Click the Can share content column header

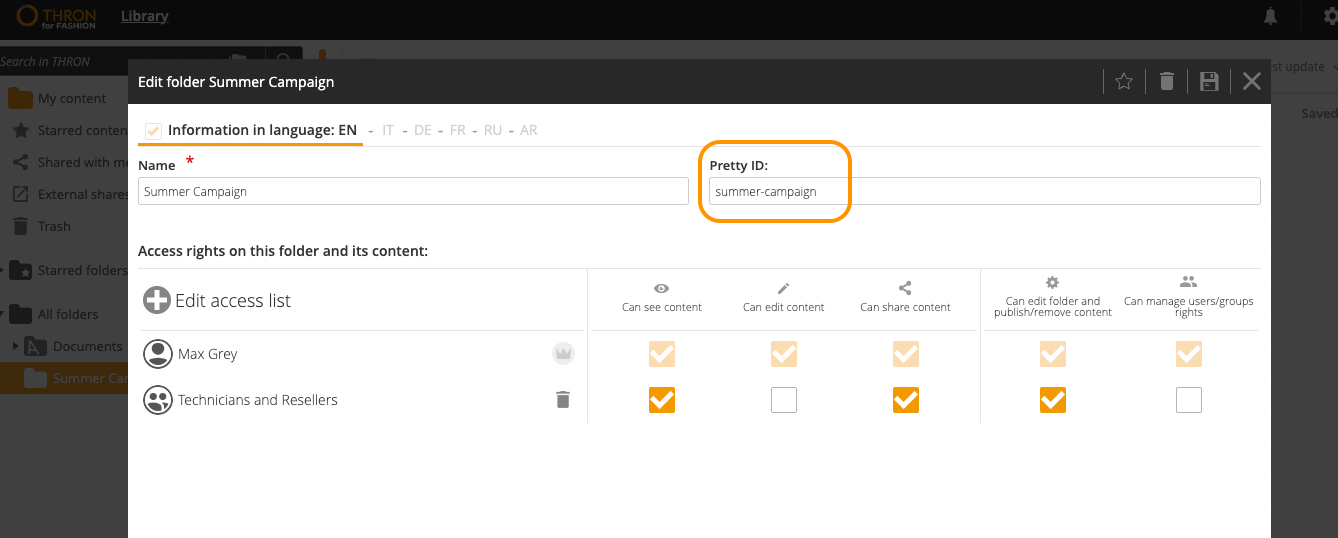(x=905, y=307)
